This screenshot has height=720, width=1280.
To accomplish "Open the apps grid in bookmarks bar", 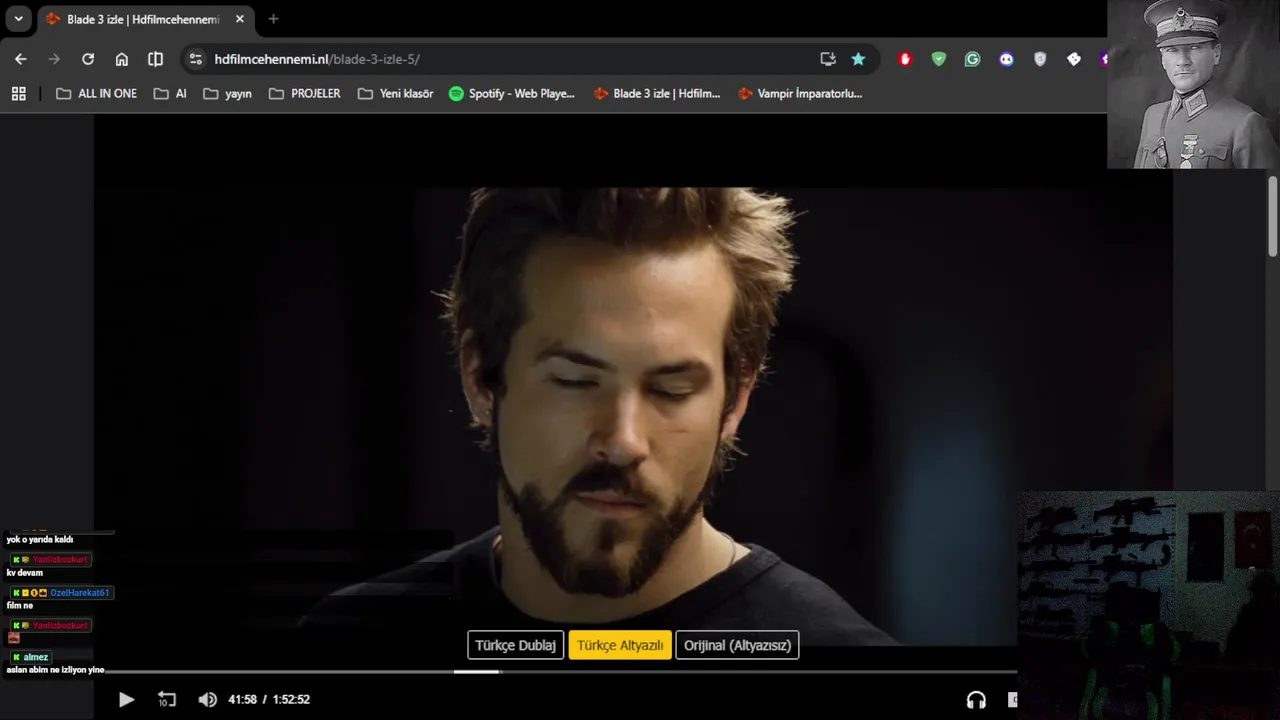I will tap(18, 93).
